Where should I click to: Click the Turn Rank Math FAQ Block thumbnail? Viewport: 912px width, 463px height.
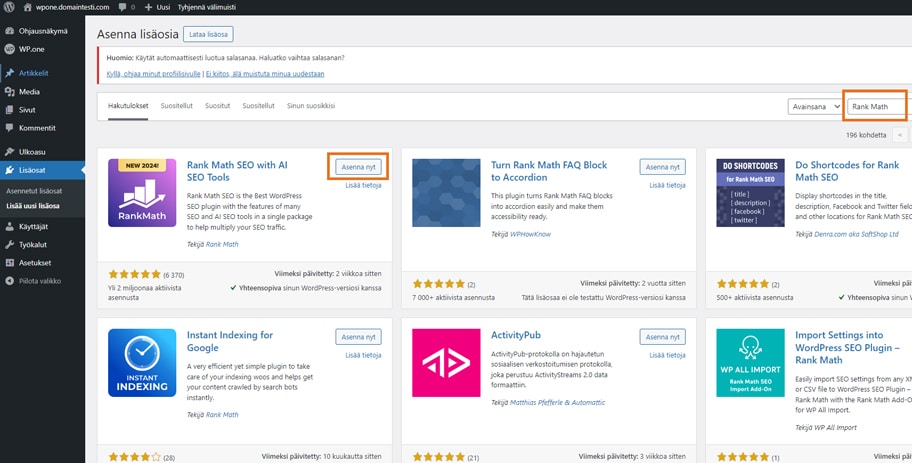(x=446, y=193)
